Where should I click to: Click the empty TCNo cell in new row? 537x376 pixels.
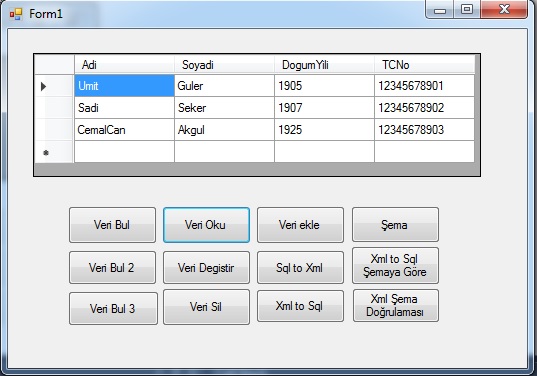[424, 152]
